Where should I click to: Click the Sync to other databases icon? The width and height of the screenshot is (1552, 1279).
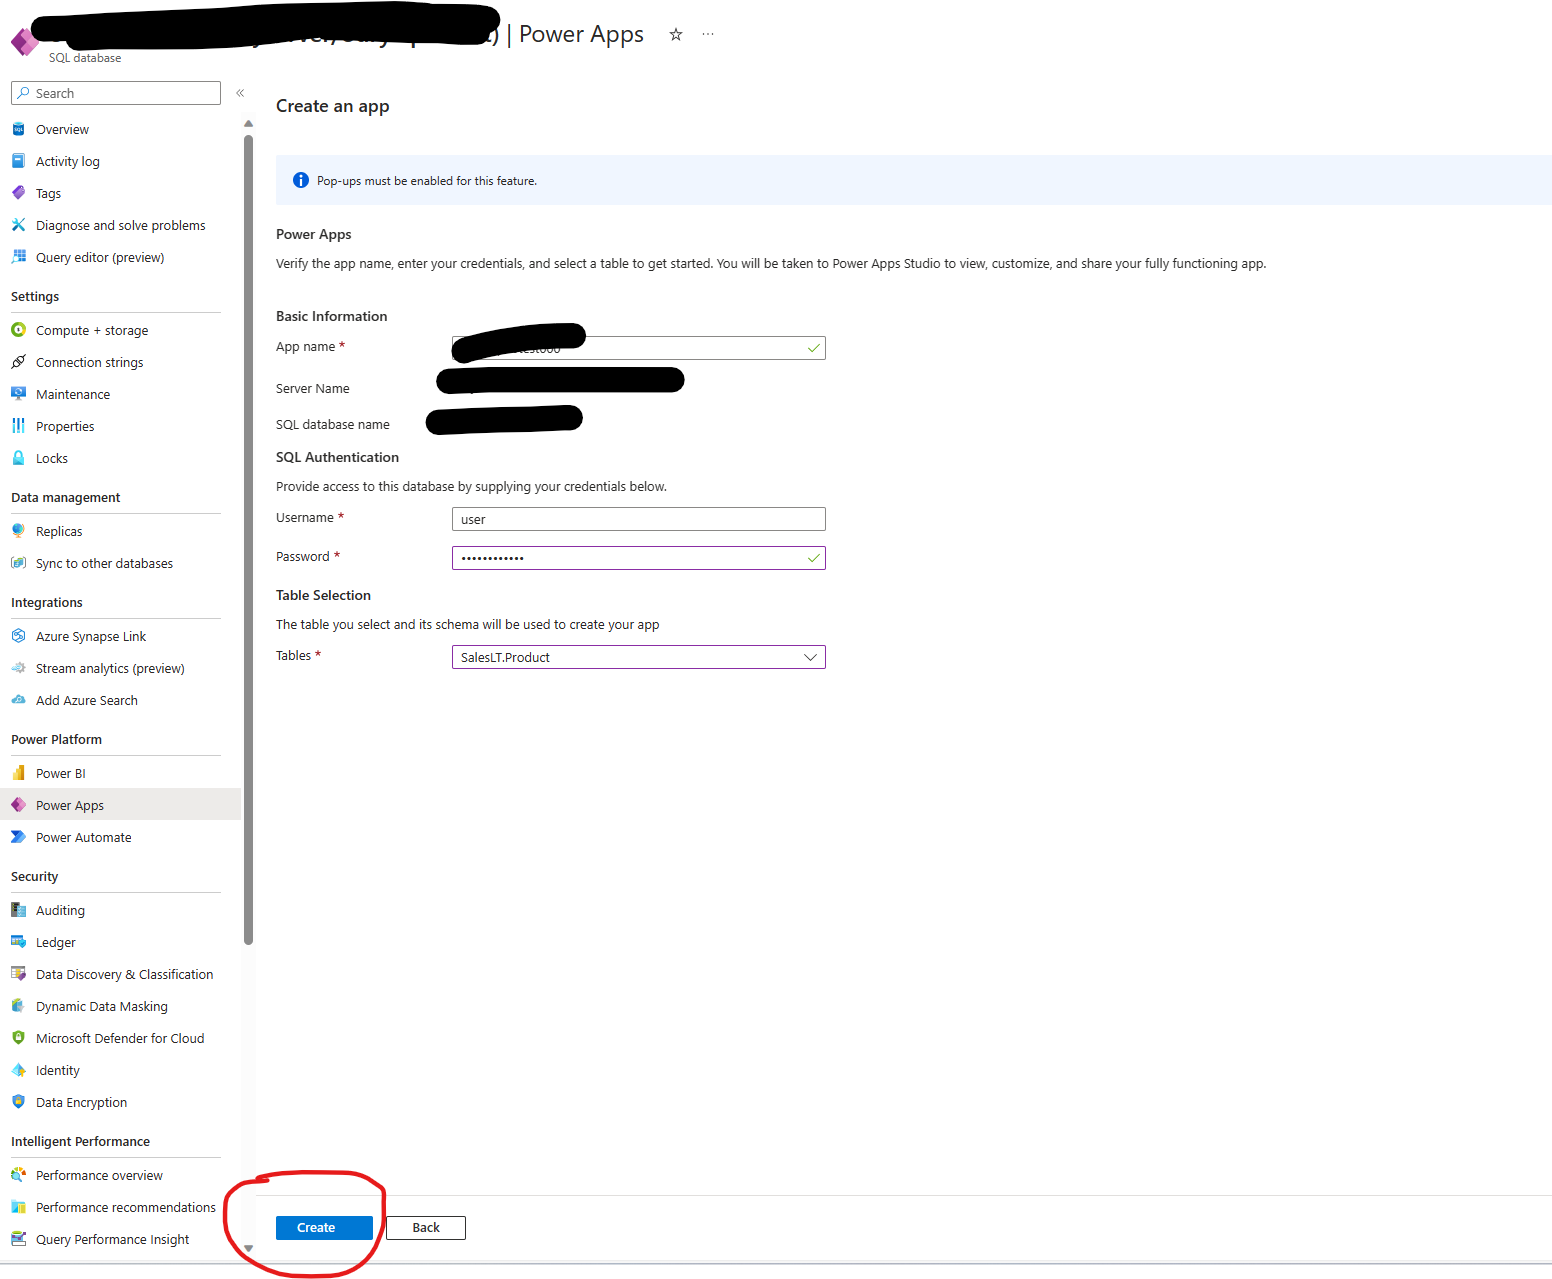pyautogui.click(x=18, y=563)
